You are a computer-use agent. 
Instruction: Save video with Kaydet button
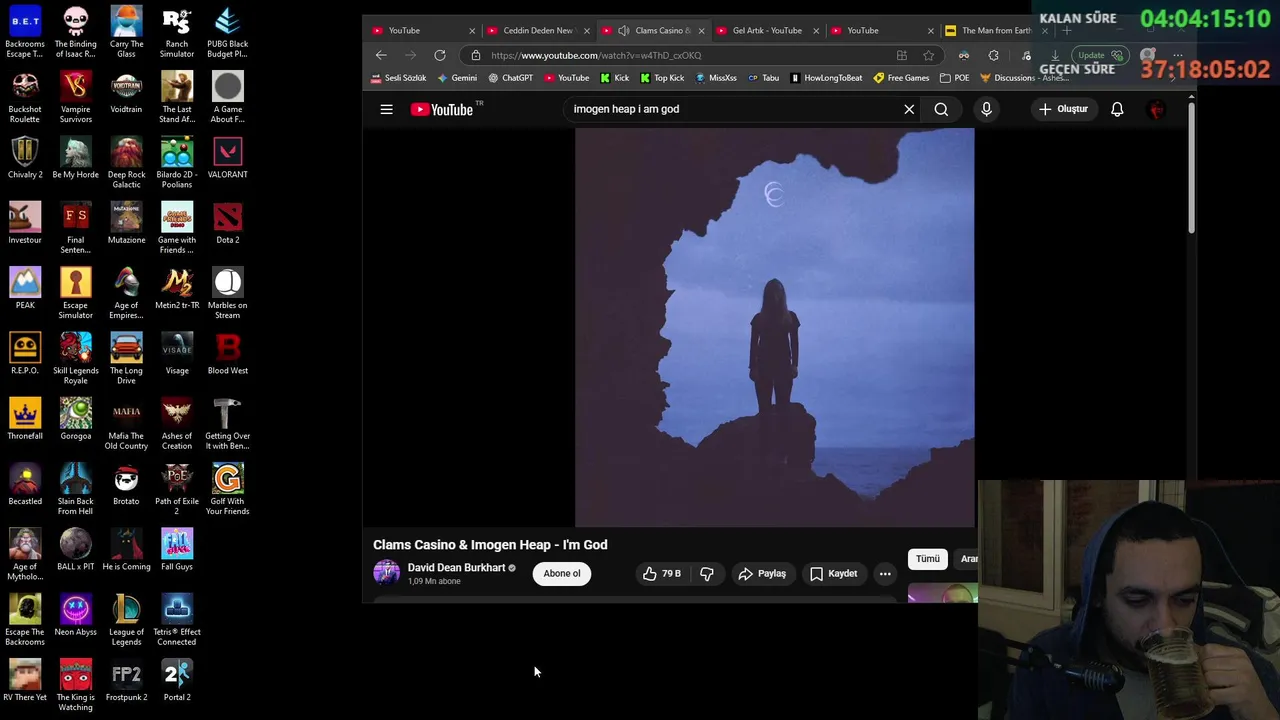[x=834, y=574]
